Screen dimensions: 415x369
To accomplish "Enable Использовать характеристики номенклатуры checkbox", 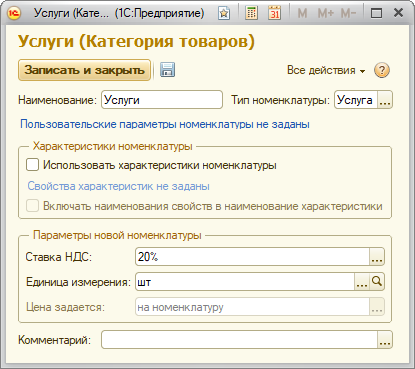I will [32, 165].
